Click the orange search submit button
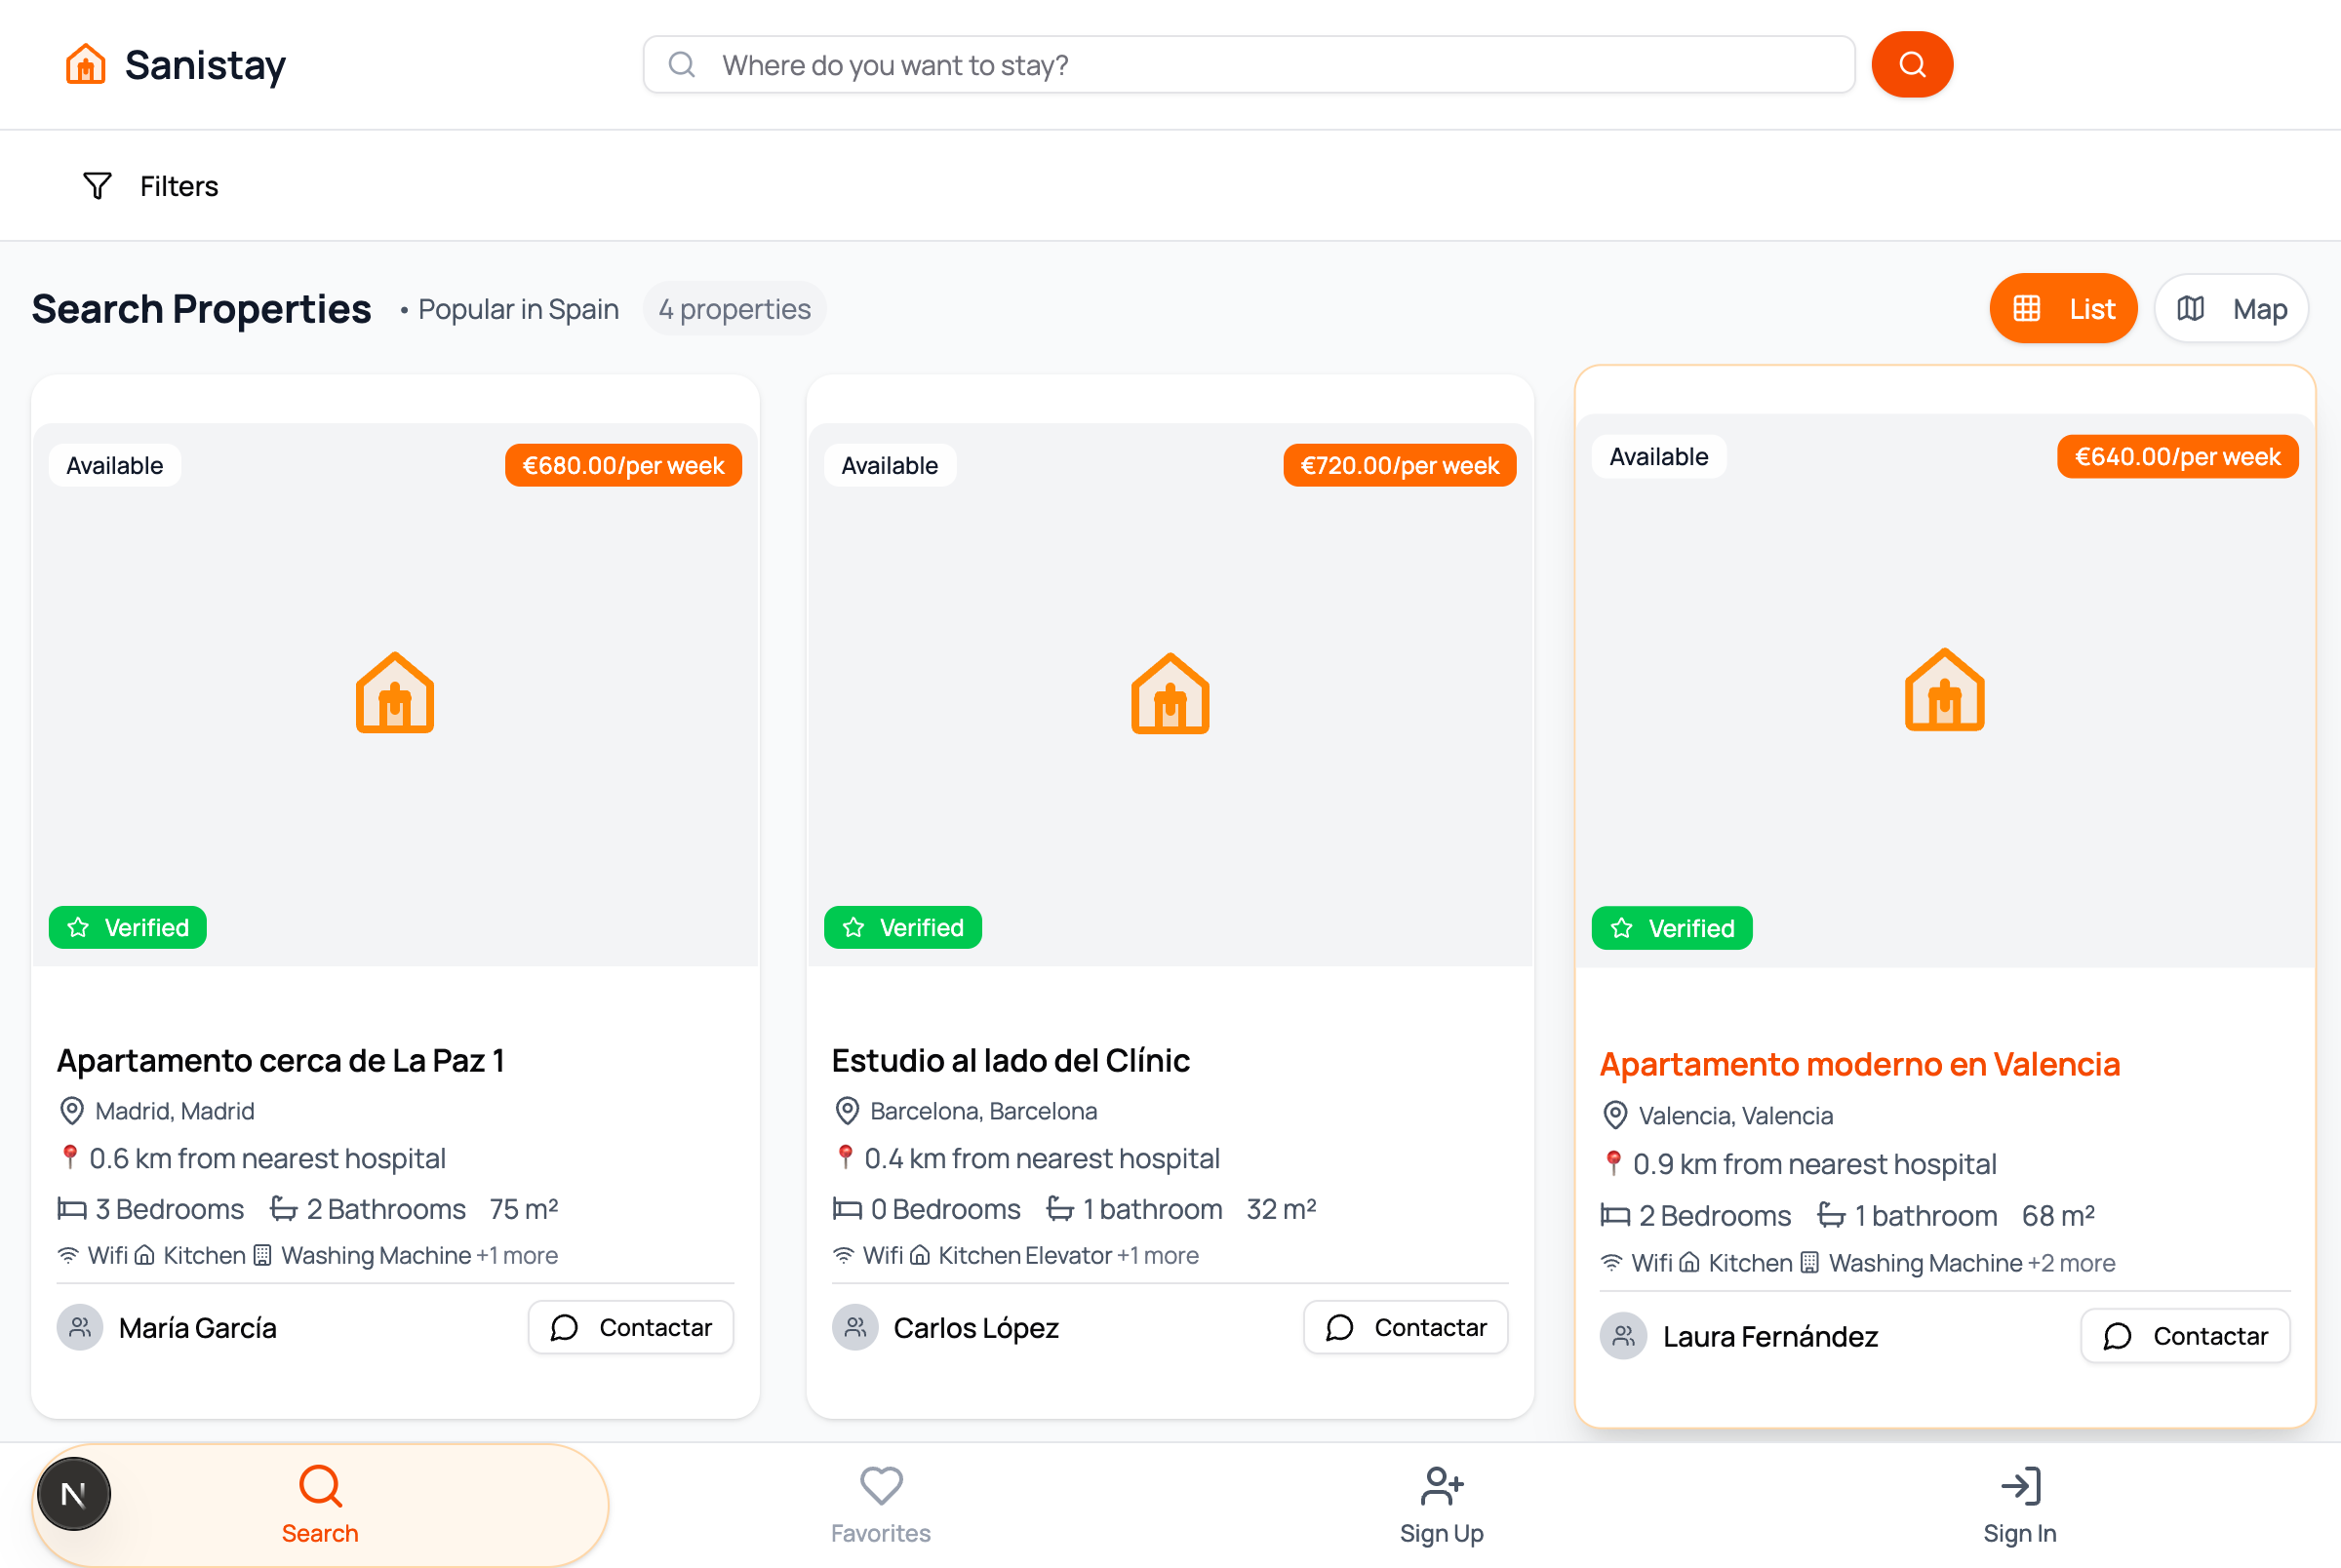The height and width of the screenshot is (1568, 2341). pyautogui.click(x=1911, y=65)
